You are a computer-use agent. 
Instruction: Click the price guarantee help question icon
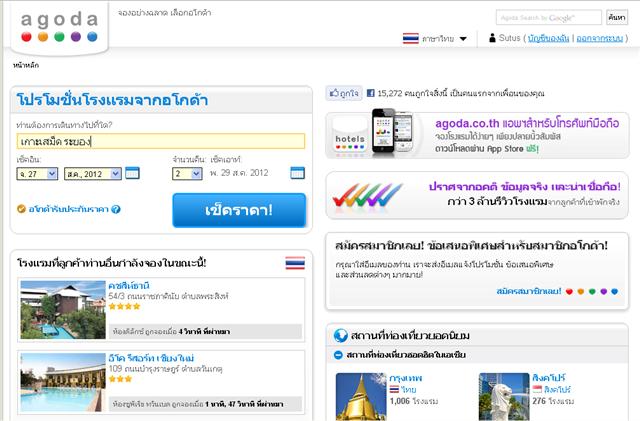[116, 209]
